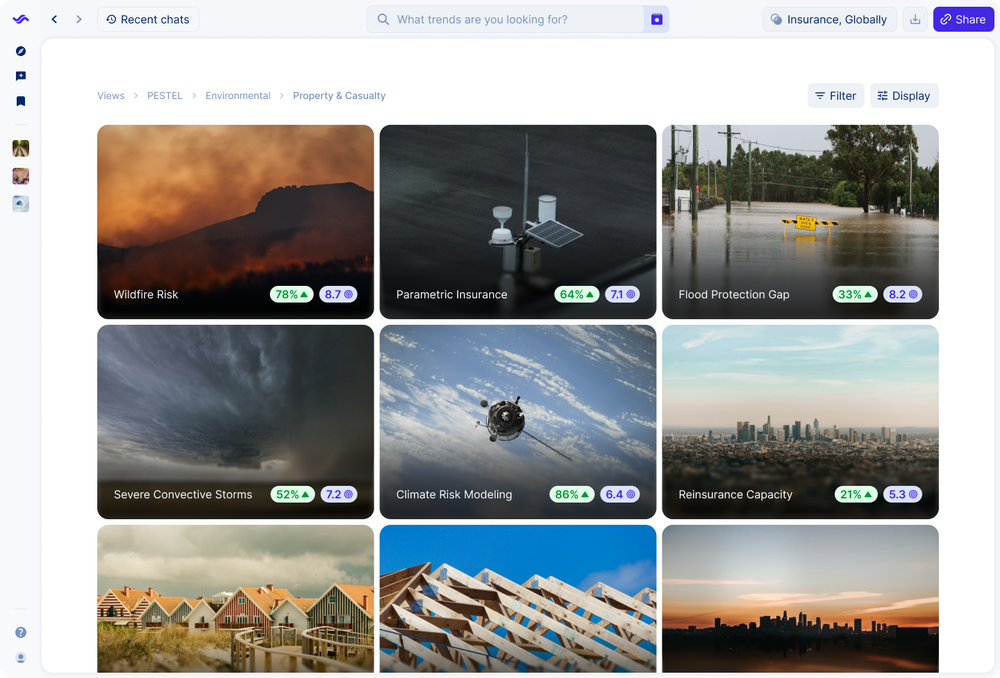Select Property & Casualty in the breadcrumb
Screen dimensions: 1000x678
(x=339, y=96)
